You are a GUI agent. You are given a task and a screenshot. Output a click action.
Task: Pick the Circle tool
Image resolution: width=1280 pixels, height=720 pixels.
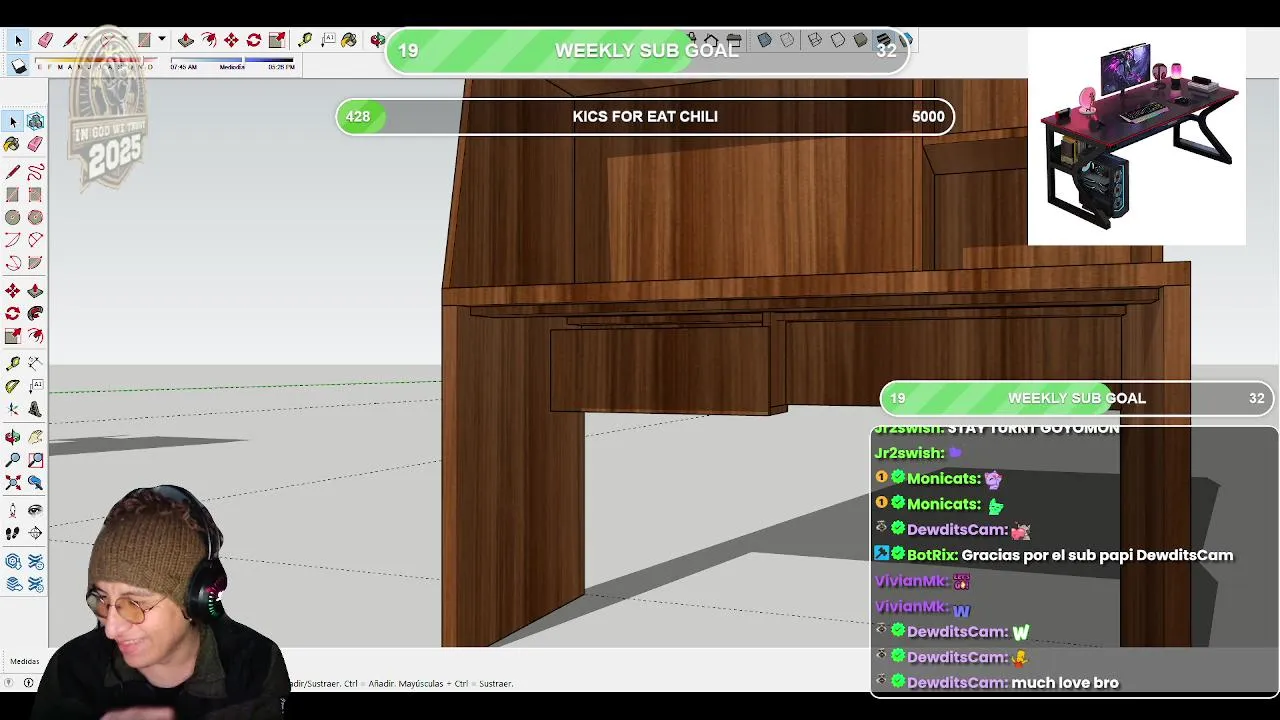pos(13,217)
